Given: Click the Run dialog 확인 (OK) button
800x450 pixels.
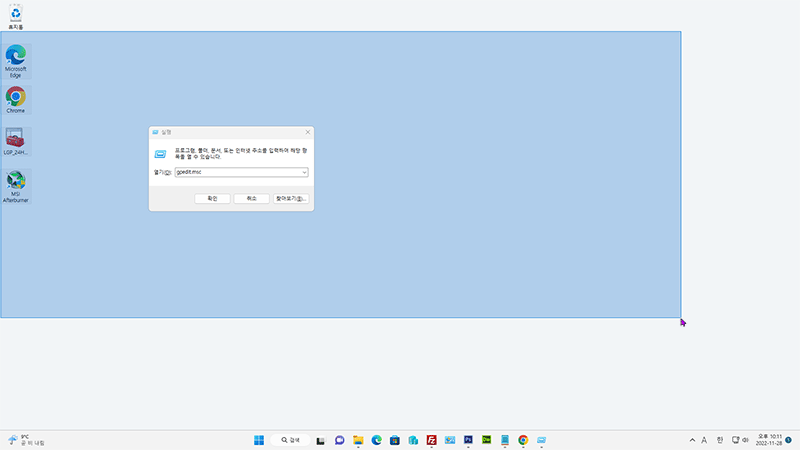Looking at the screenshot, I should [x=212, y=198].
